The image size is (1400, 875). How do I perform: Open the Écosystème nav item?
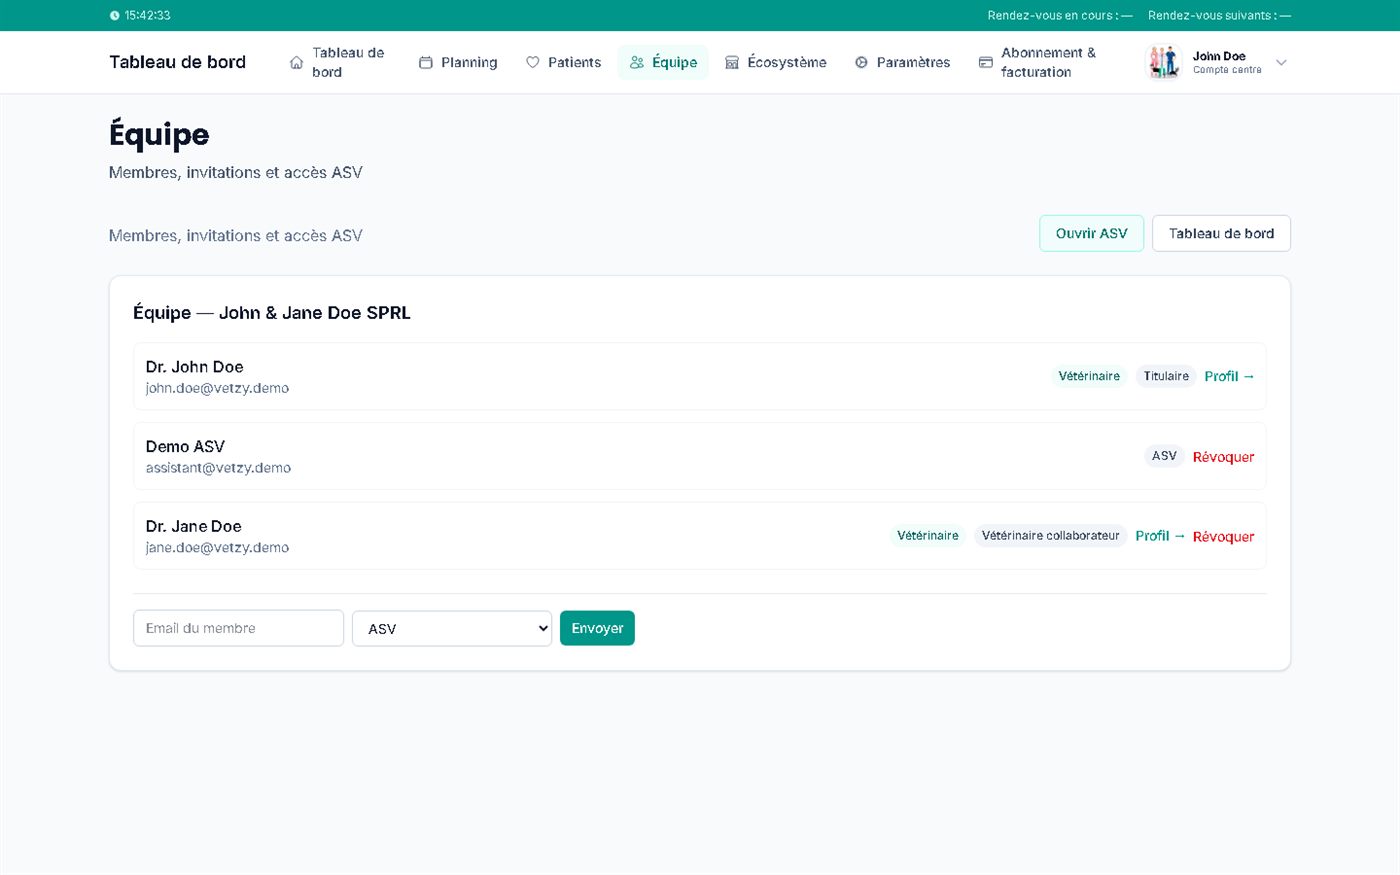(776, 62)
